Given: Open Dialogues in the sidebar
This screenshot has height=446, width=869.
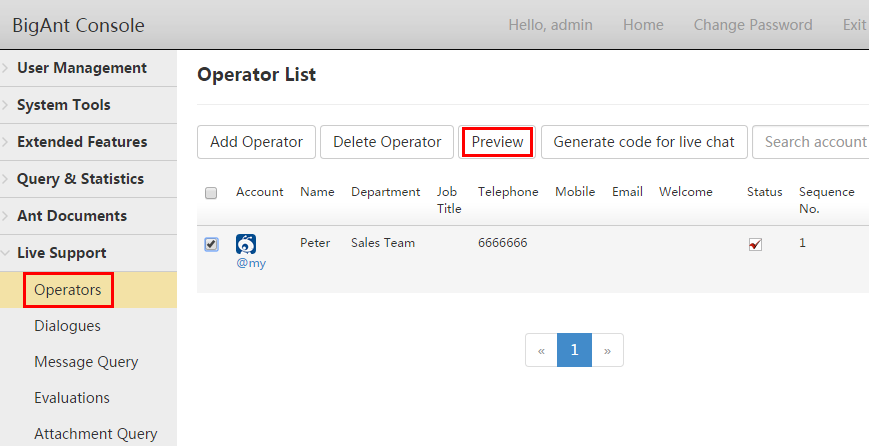Looking at the screenshot, I should click(x=67, y=326).
